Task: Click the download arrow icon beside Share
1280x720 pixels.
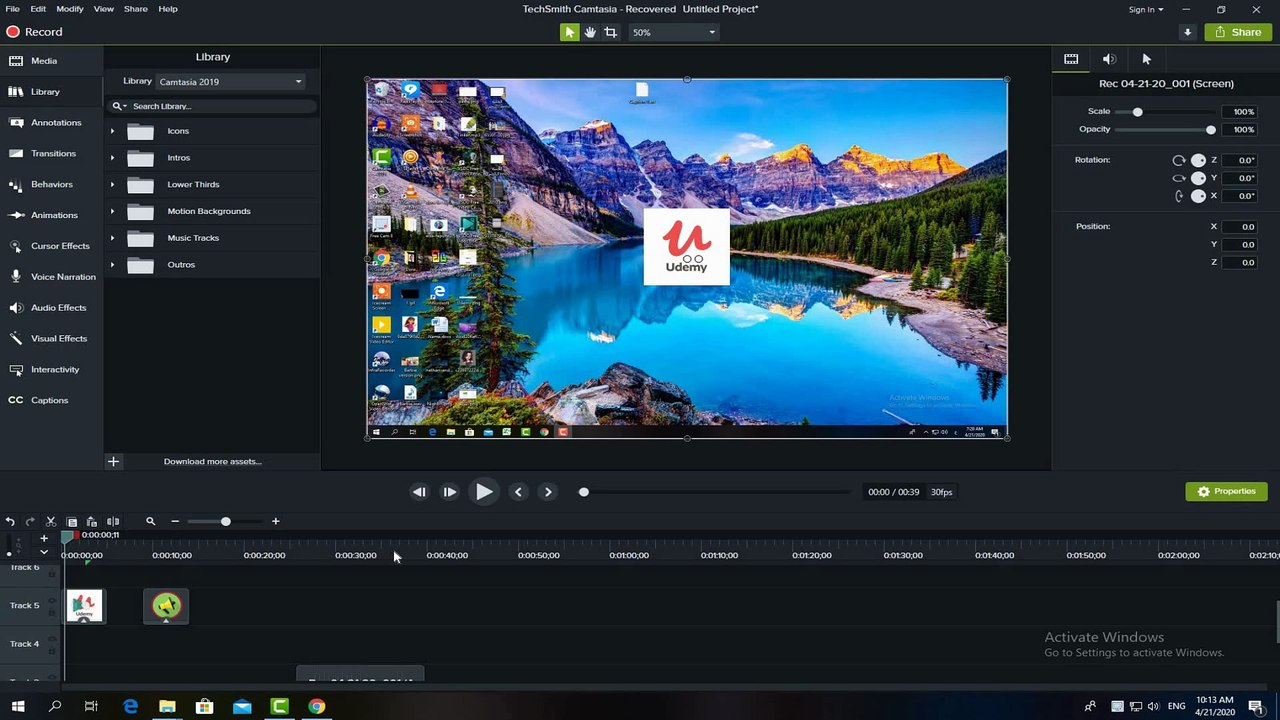Action: pyautogui.click(x=1188, y=32)
